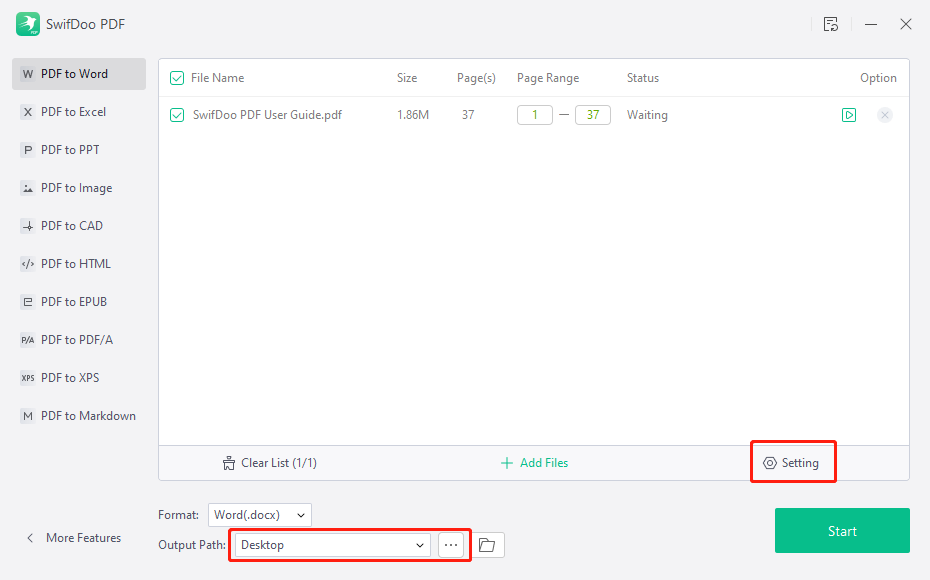The height and width of the screenshot is (580, 930).
Task: Click the start page range field showing 1
Action: (534, 115)
